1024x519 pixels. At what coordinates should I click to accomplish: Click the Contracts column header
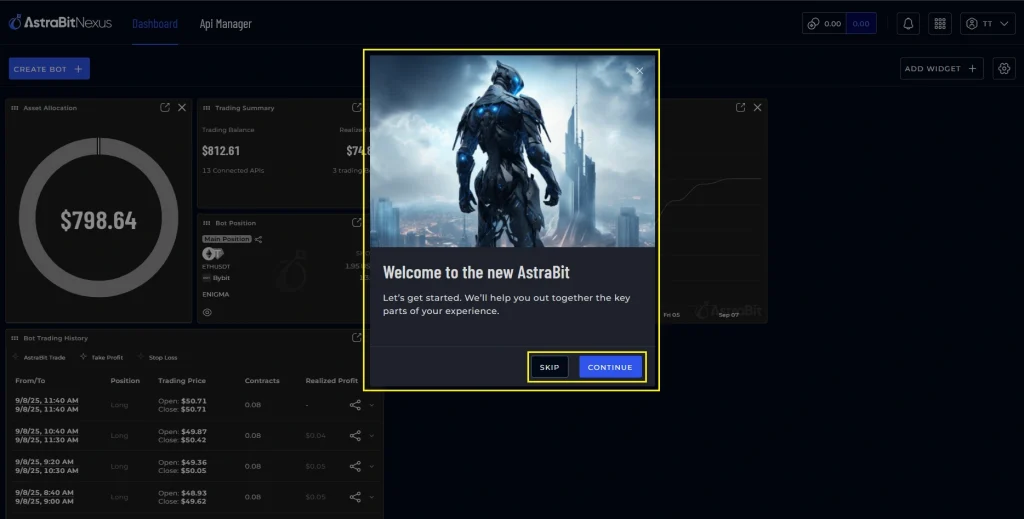262,381
